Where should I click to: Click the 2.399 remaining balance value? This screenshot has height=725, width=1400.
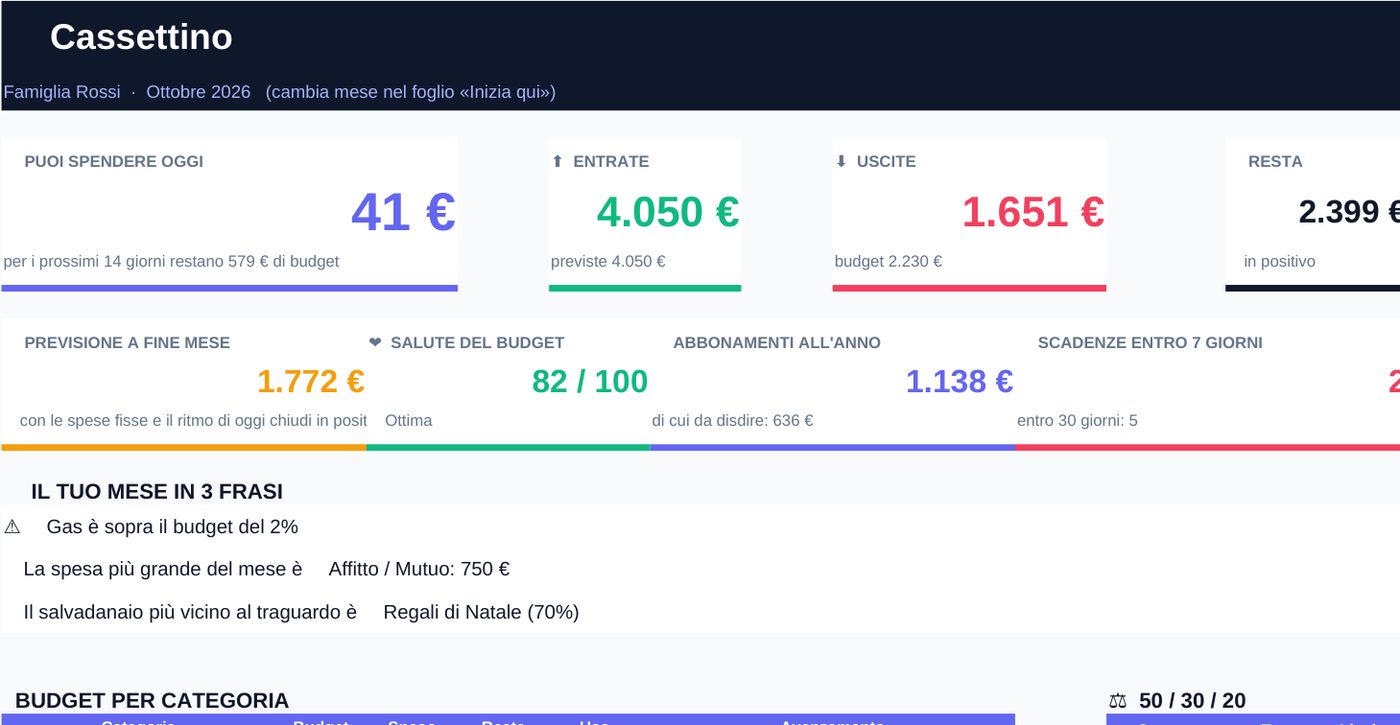[x=1349, y=212]
